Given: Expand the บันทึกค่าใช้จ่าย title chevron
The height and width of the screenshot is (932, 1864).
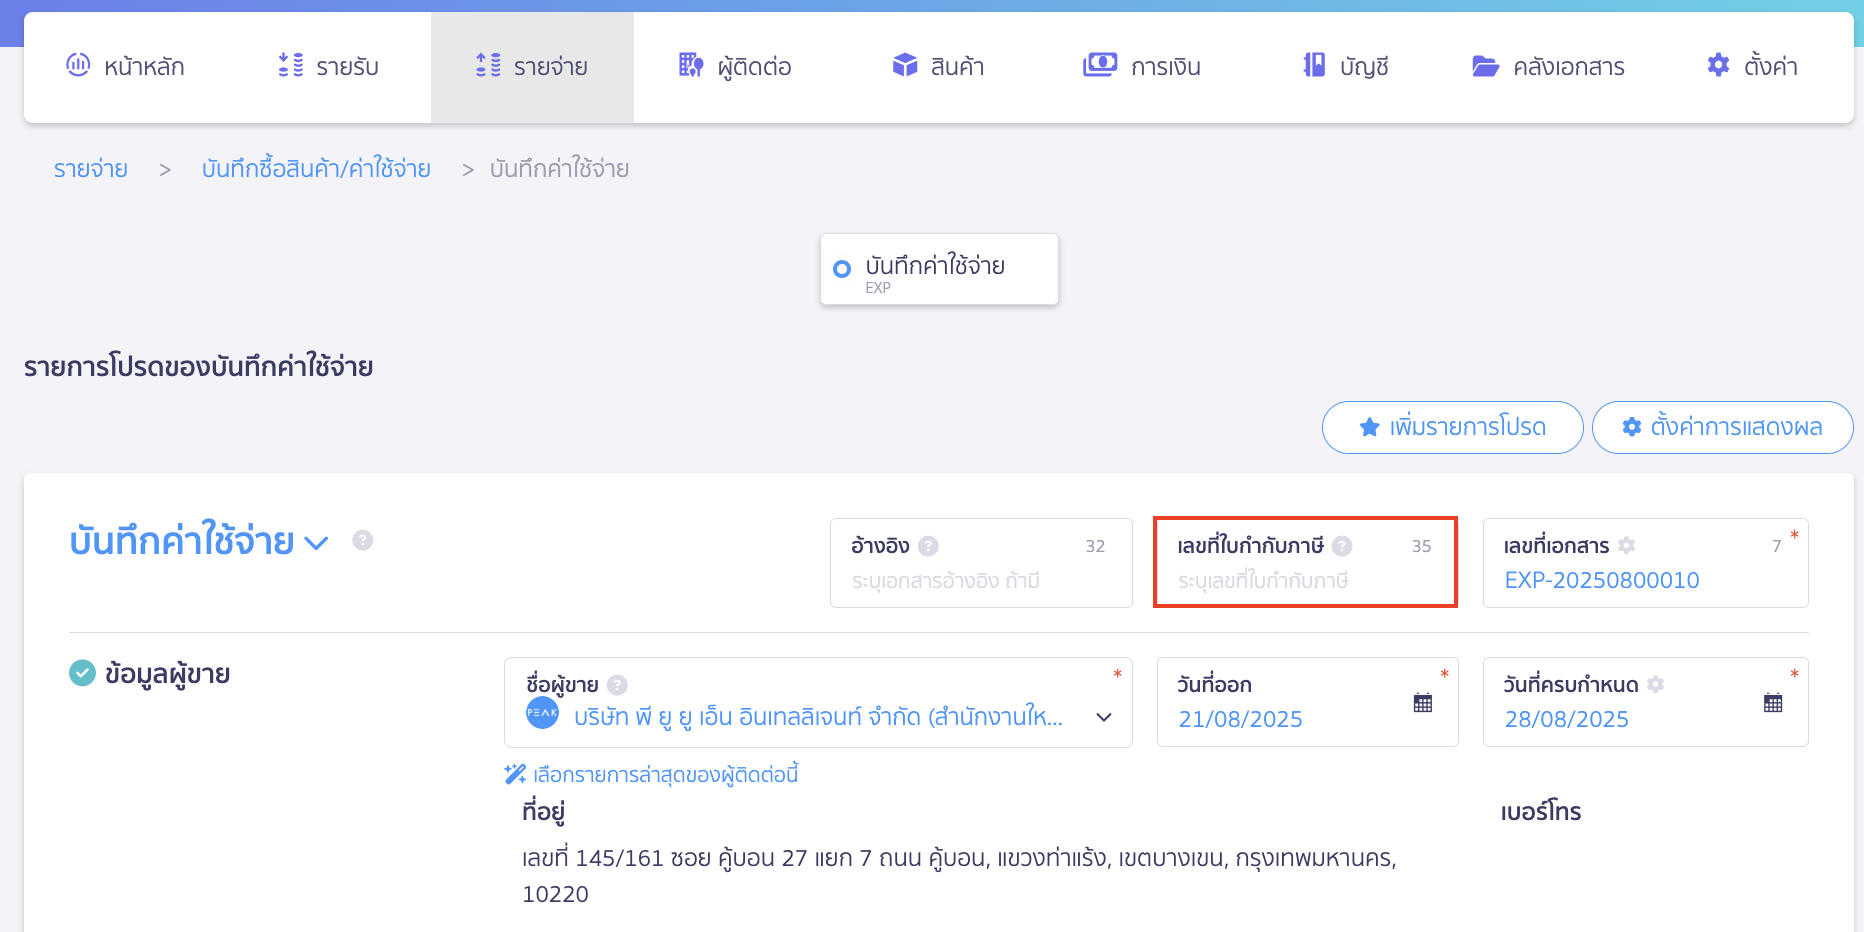Looking at the screenshot, I should click(x=317, y=543).
